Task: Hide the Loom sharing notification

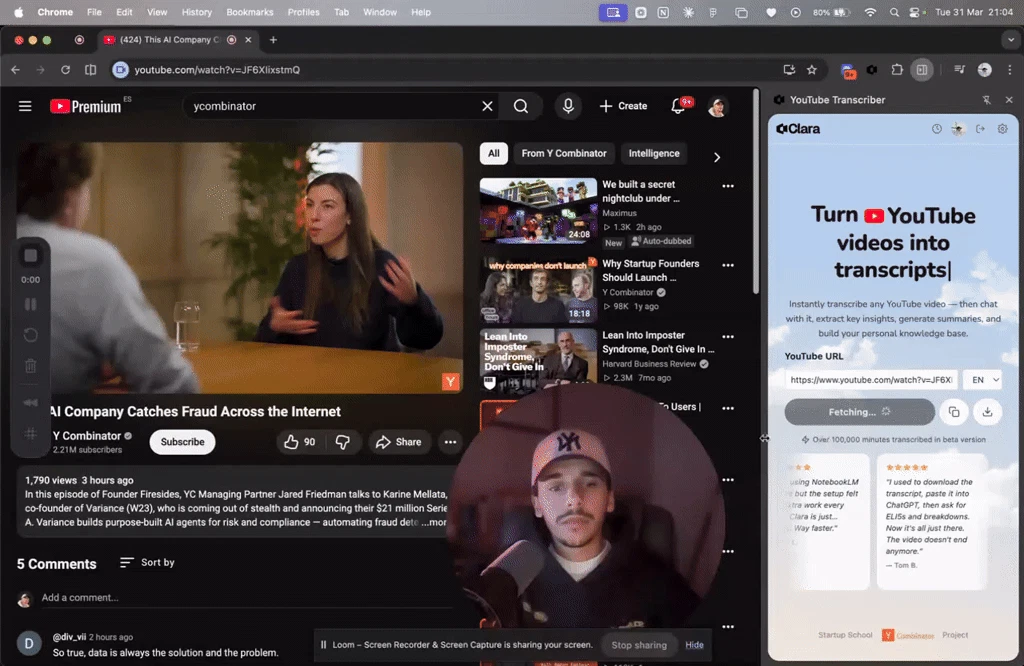Action: coord(694,645)
